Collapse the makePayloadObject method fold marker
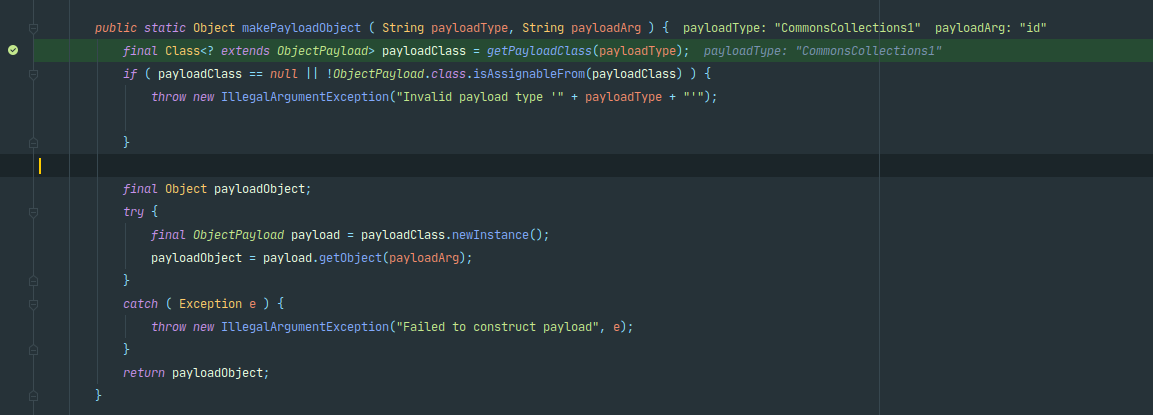This screenshot has width=1153, height=415. pyautogui.click(x=33, y=27)
